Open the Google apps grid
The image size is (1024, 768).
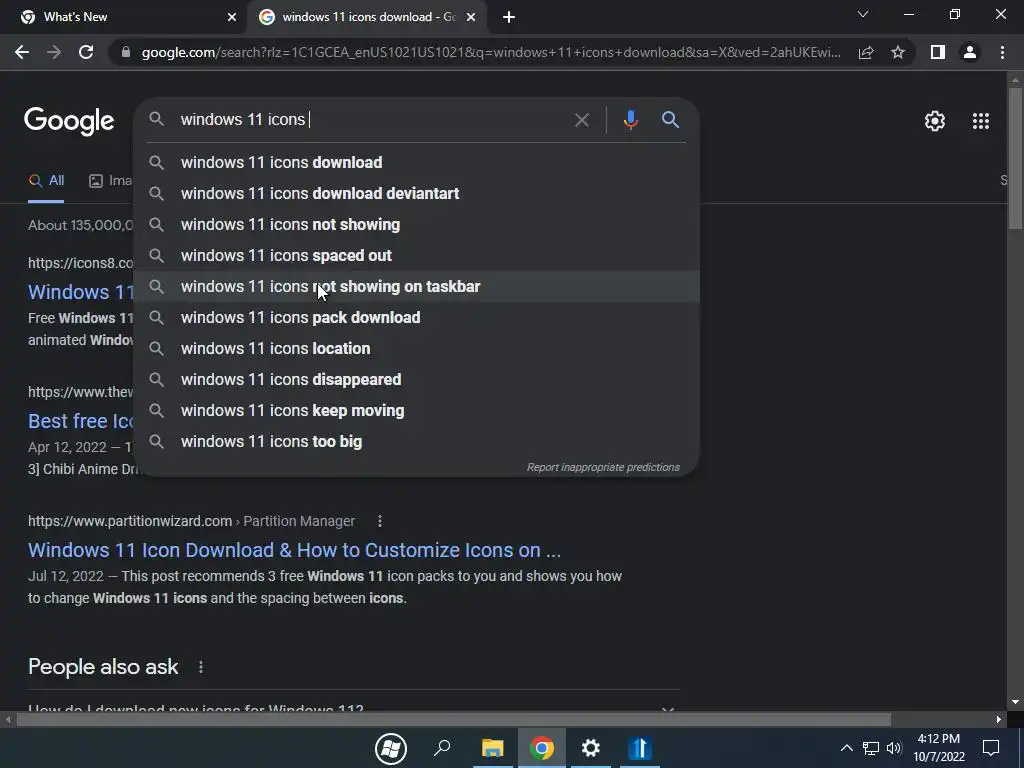click(980, 121)
